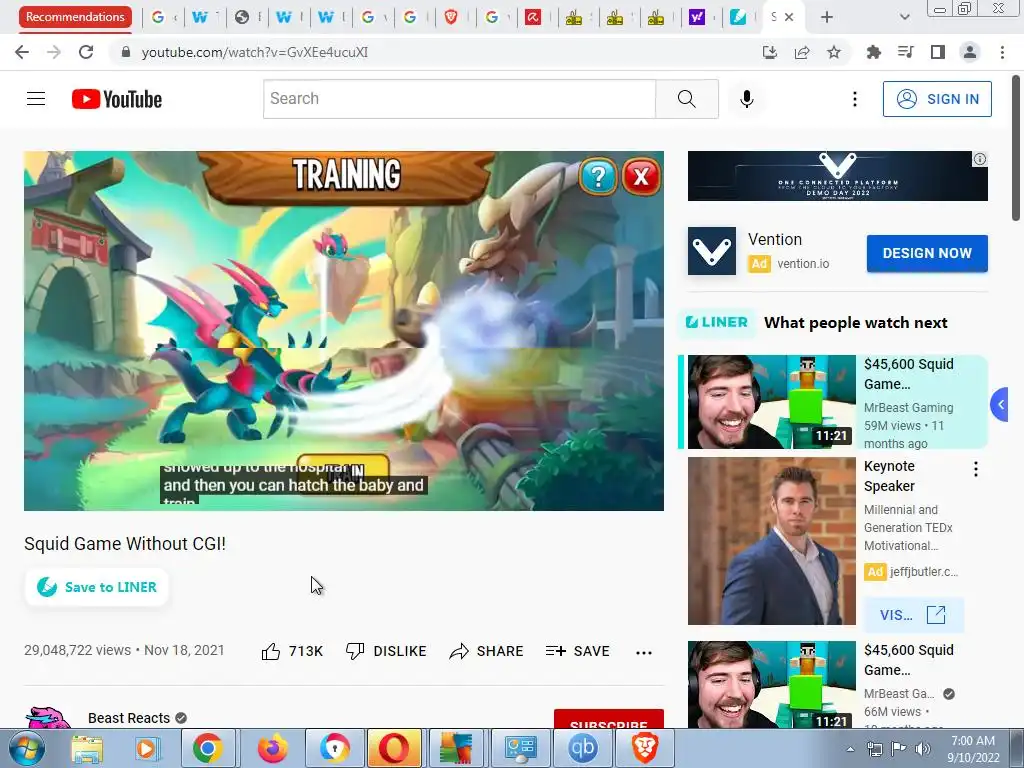Screen dimensions: 1024x768
Task: Click the Save to LINER button
Action: 97,587
